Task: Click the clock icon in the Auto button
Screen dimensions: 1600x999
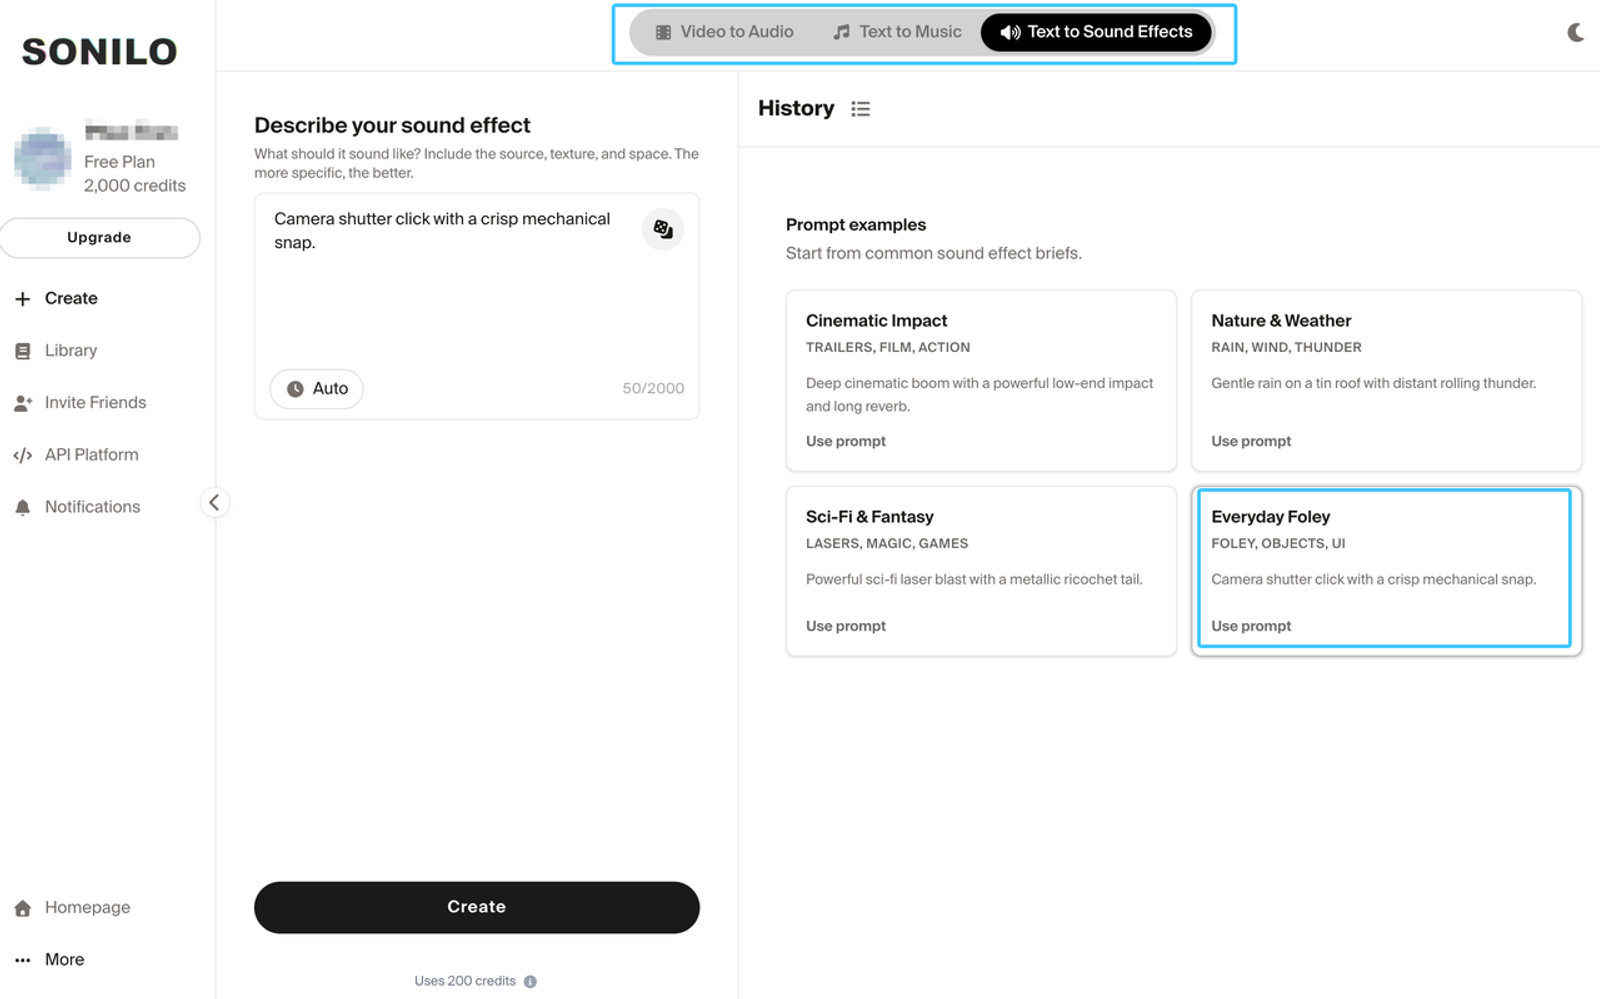Action: pos(295,389)
